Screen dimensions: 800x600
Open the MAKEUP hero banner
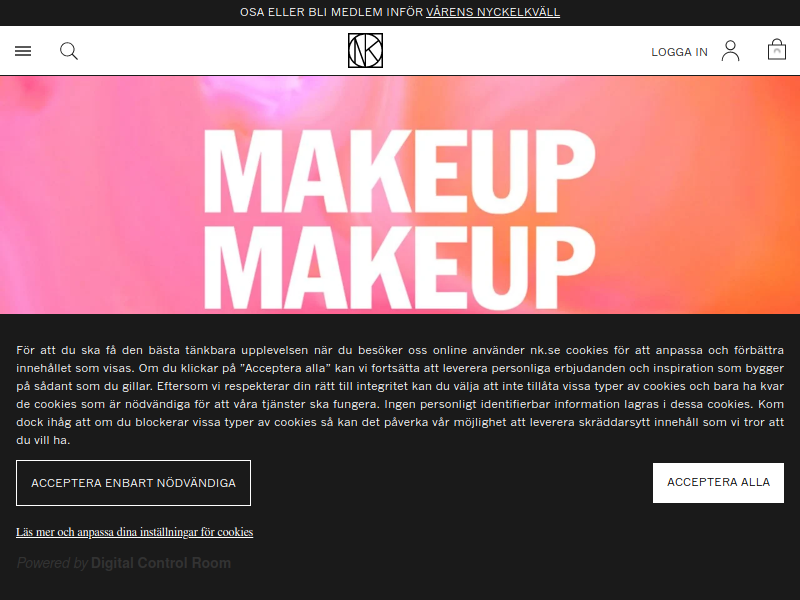coord(400,195)
